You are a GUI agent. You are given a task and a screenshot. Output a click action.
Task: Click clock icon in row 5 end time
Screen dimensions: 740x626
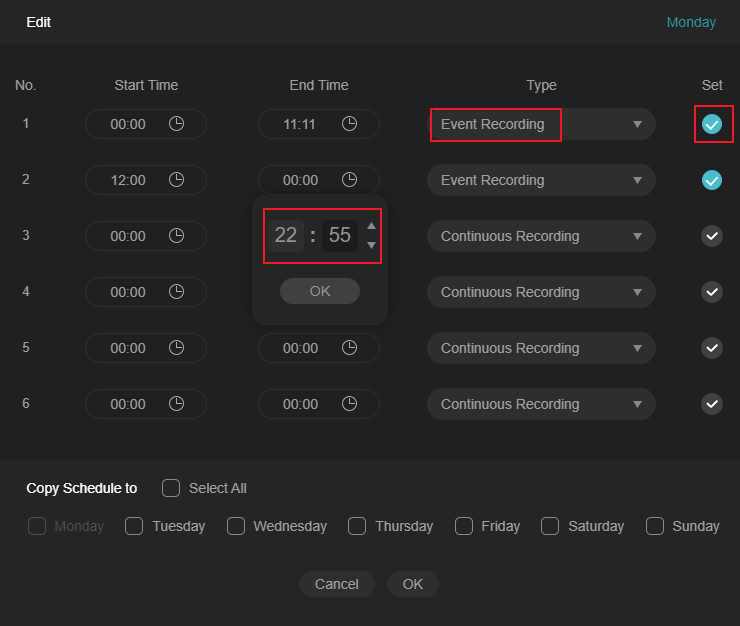349,348
